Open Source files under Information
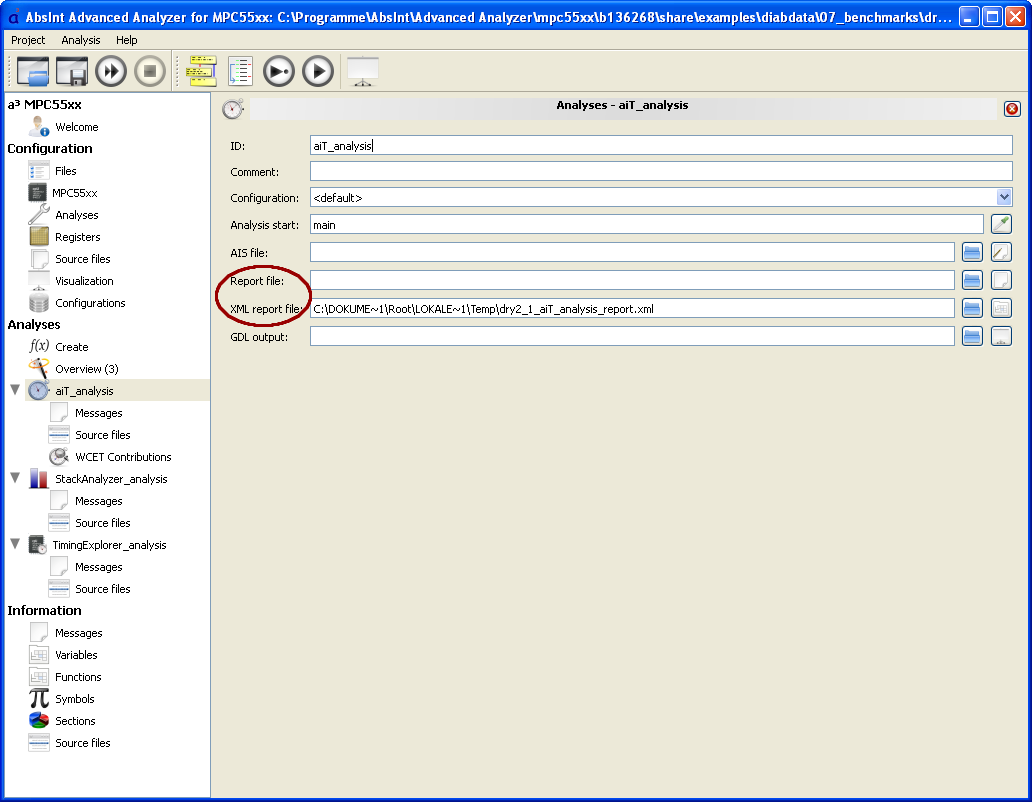Viewport: 1032px width, 802px height. coord(70,742)
